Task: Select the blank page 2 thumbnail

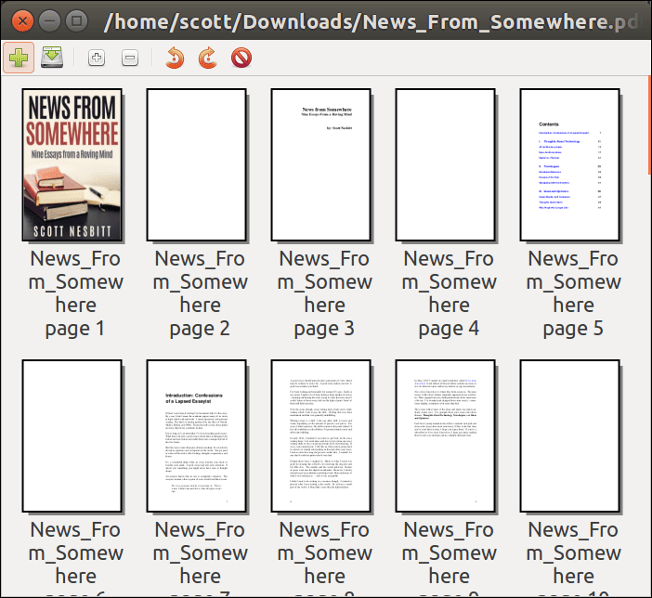Action: [196, 165]
